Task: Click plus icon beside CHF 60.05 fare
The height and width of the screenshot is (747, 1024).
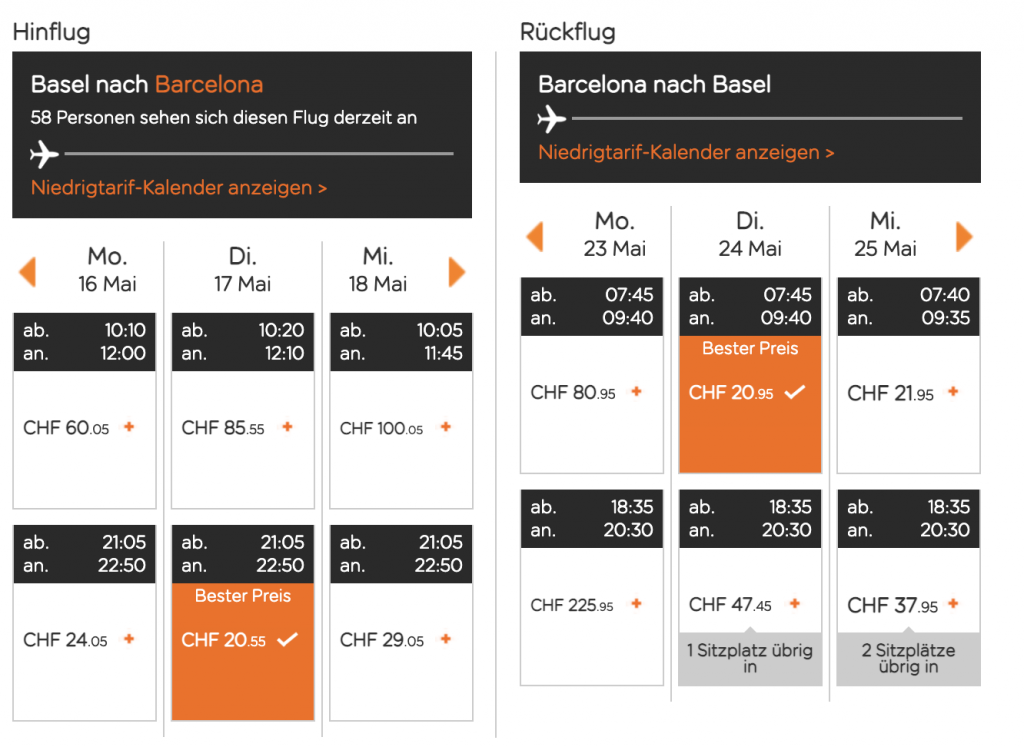Action: 128,427
